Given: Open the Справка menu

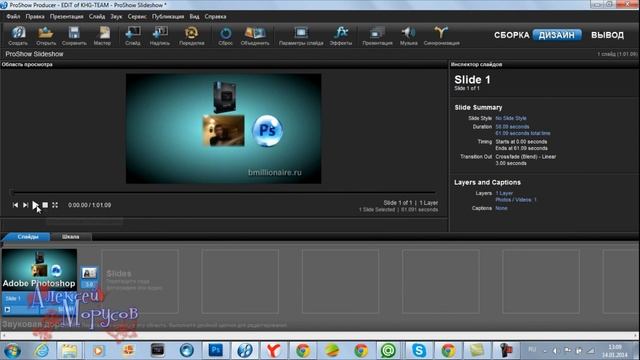Looking at the screenshot, I should [x=216, y=17].
